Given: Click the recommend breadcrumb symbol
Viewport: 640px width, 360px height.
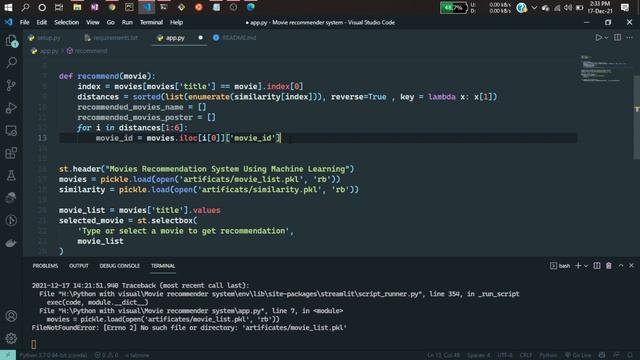Looking at the screenshot, I should point(87,51).
